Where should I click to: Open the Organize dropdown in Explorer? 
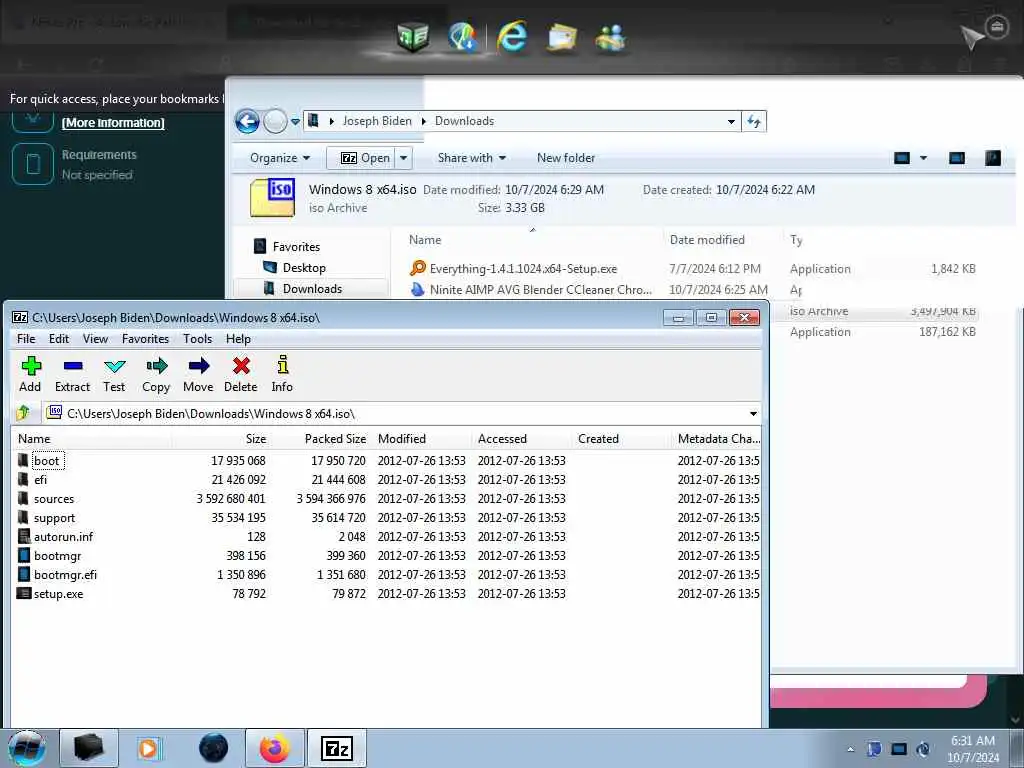tap(280, 158)
